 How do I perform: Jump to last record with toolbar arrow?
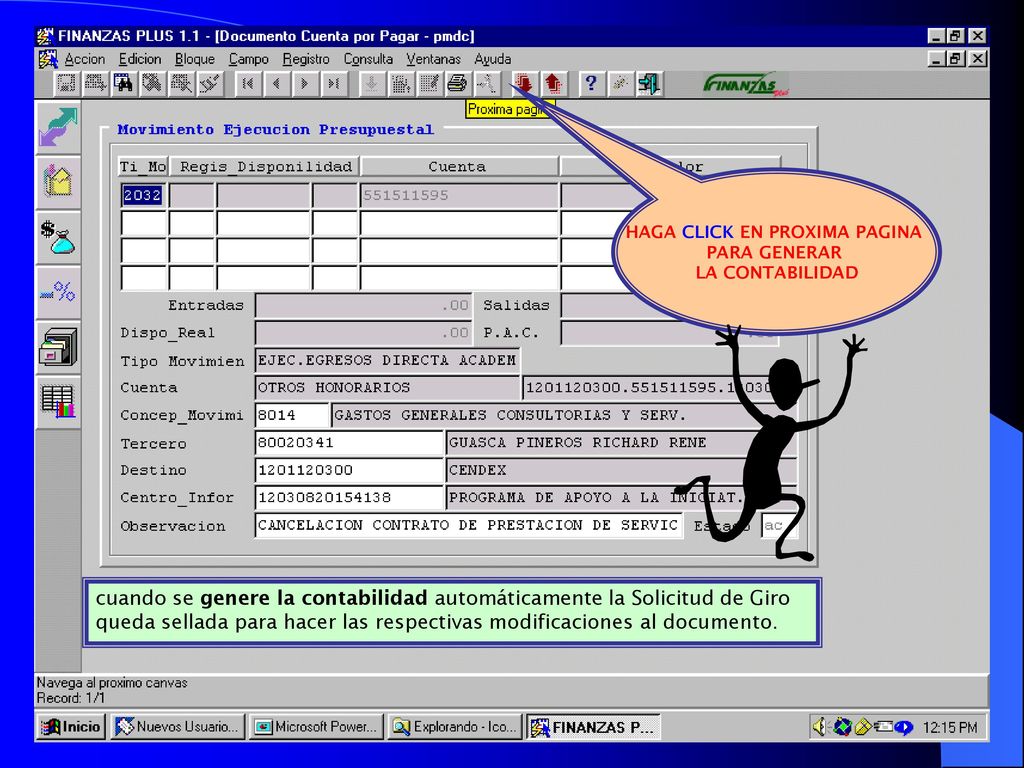point(334,84)
